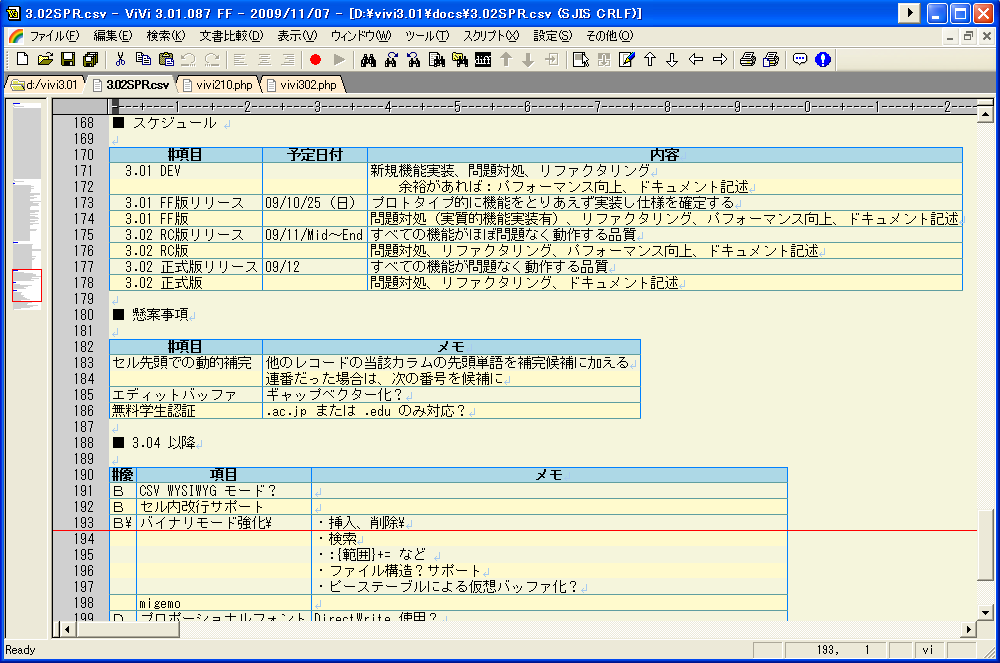Open the その他(O) menu
The image size is (1000, 663).
pyautogui.click(x=609, y=36)
